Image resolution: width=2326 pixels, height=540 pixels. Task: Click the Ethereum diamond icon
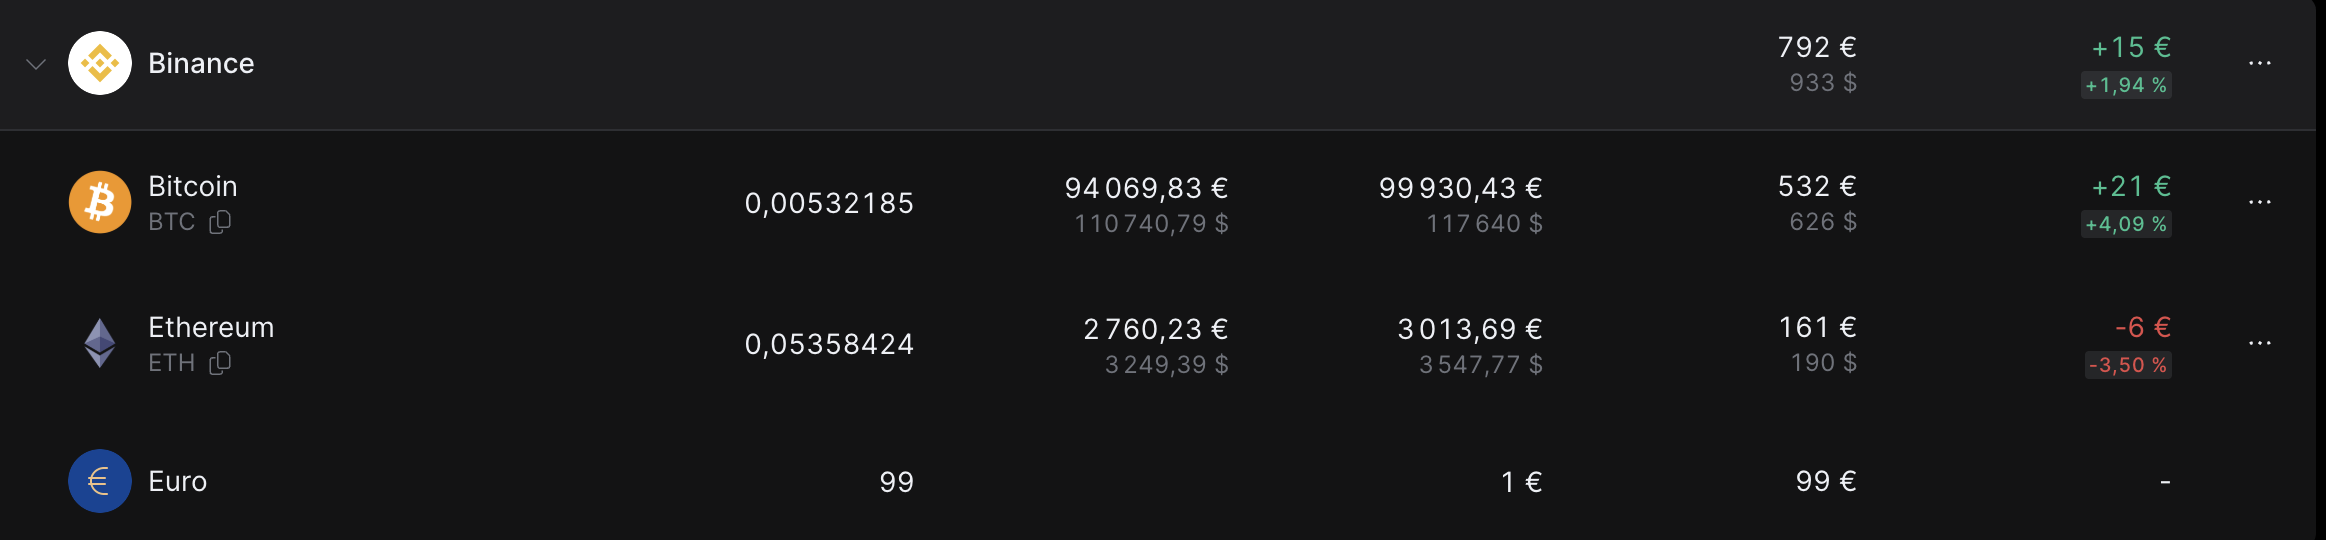click(x=100, y=343)
